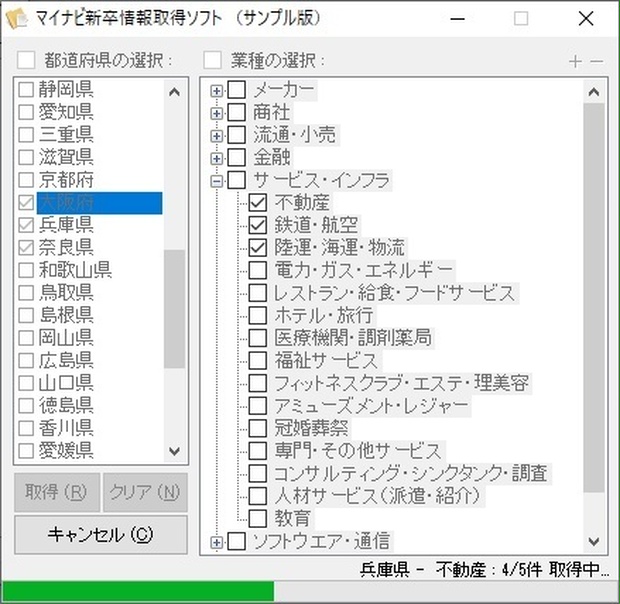Check the ホテル・旅行 checkbox
The width and height of the screenshot is (620, 604).
(x=257, y=315)
